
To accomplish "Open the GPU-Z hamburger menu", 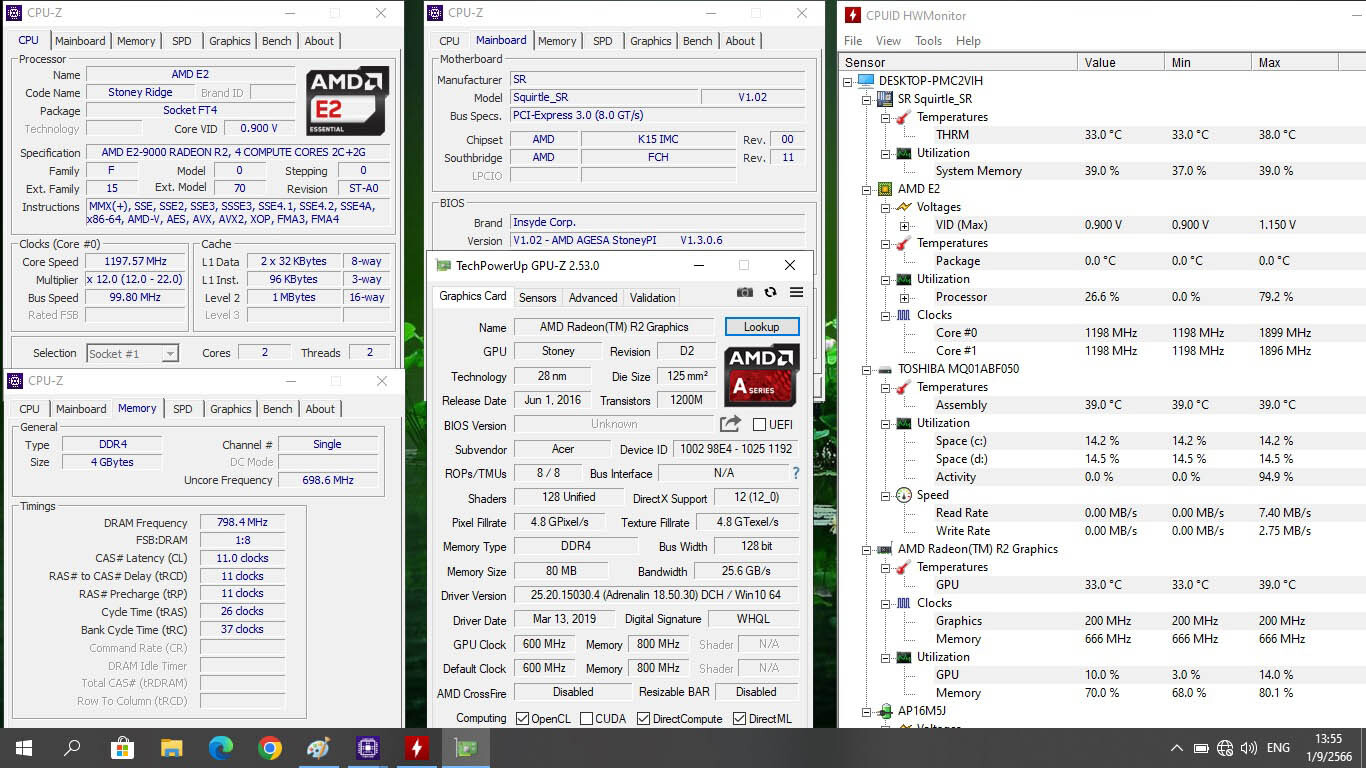I will (796, 292).
